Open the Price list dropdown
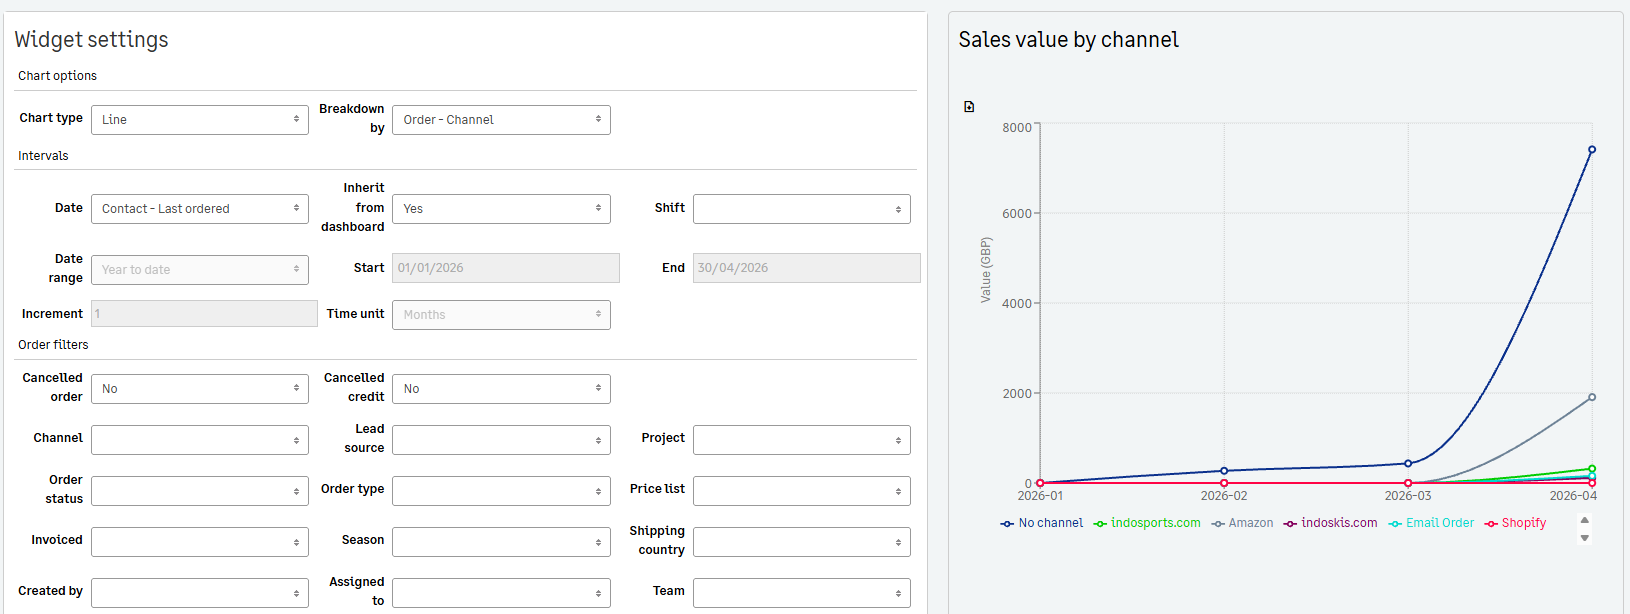1630x614 pixels. point(802,491)
